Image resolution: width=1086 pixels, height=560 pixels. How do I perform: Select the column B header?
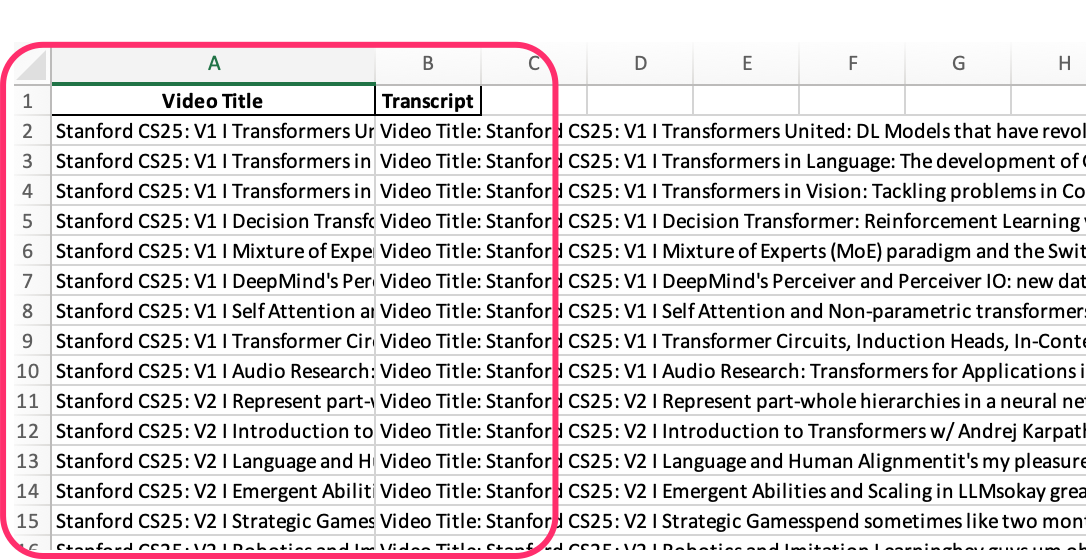pyautogui.click(x=428, y=64)
